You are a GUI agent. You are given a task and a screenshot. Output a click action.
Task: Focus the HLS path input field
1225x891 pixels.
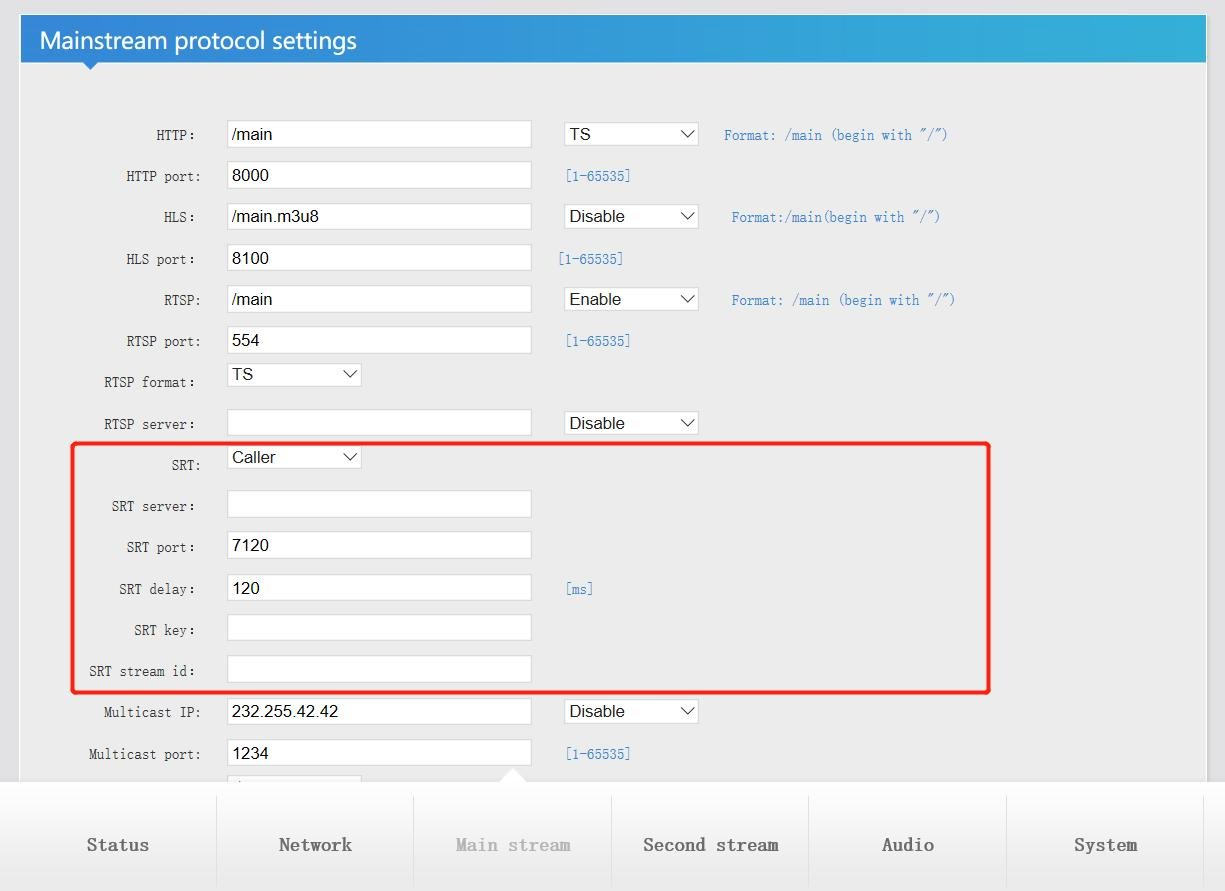click(379, 216)
